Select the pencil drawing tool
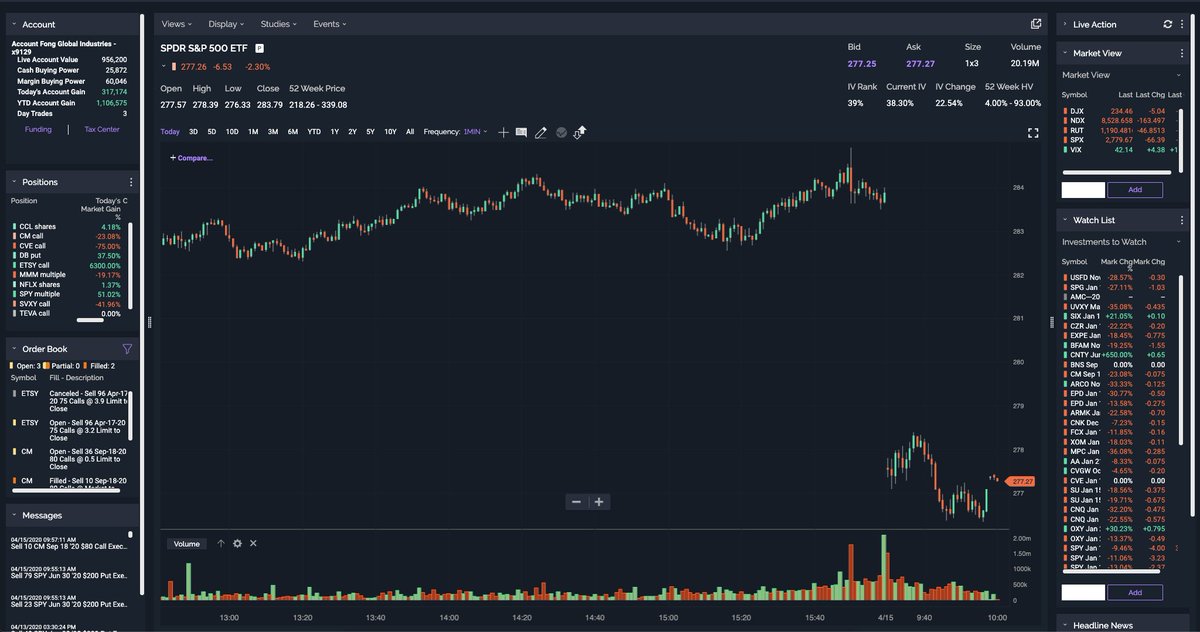Screen dimensions: 1200x632 [x=541, y=132]
